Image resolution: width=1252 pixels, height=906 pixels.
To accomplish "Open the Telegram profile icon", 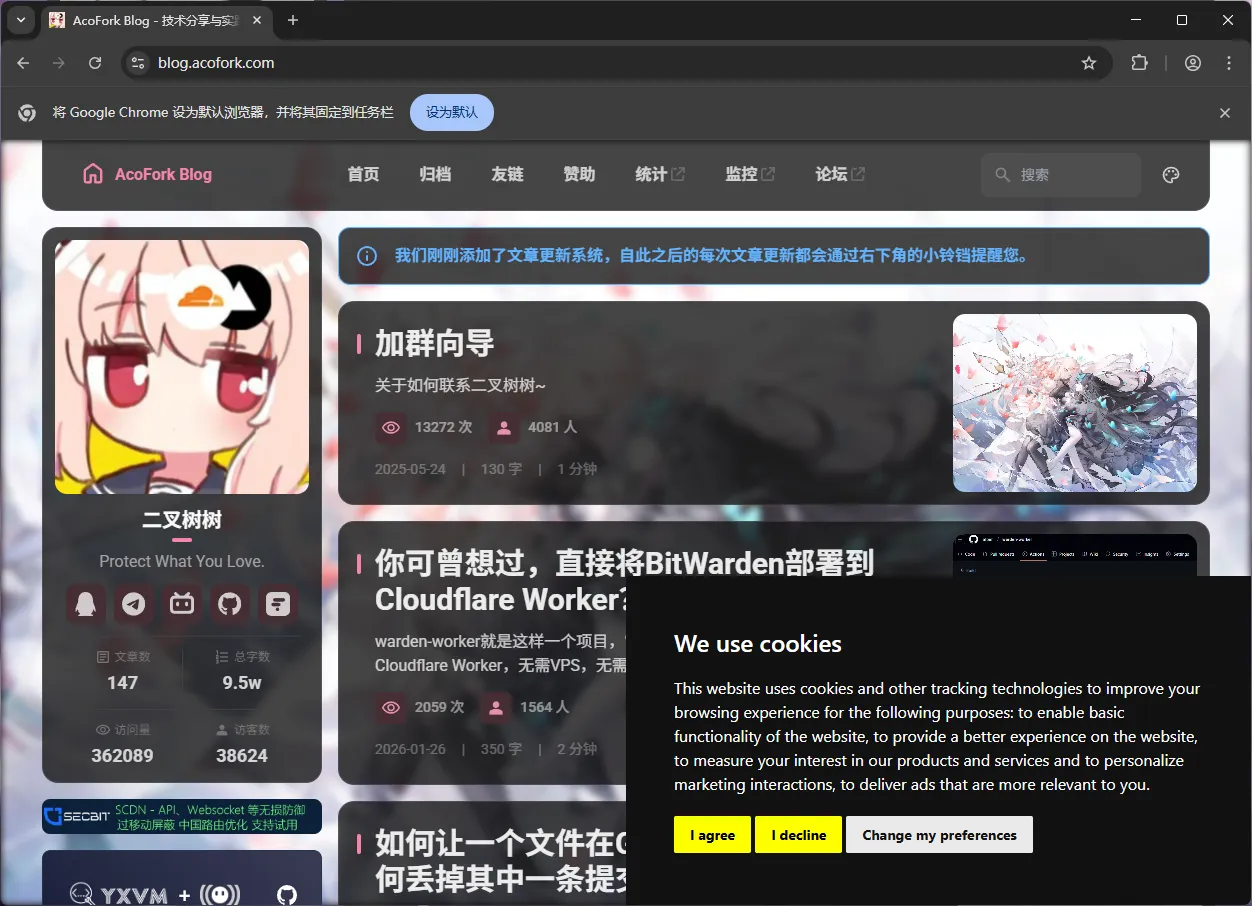I will (134, 604).
